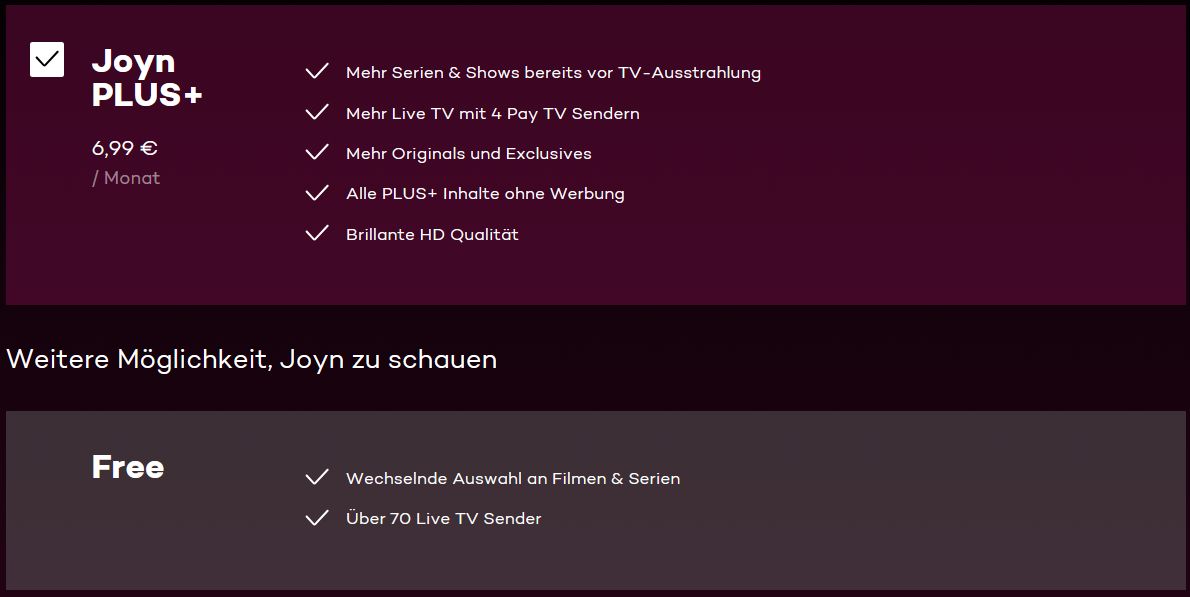This screenshot has height=597, width=1190.
Task: Click the '6,99 €' price label
Action: click(x=125, y=149)
